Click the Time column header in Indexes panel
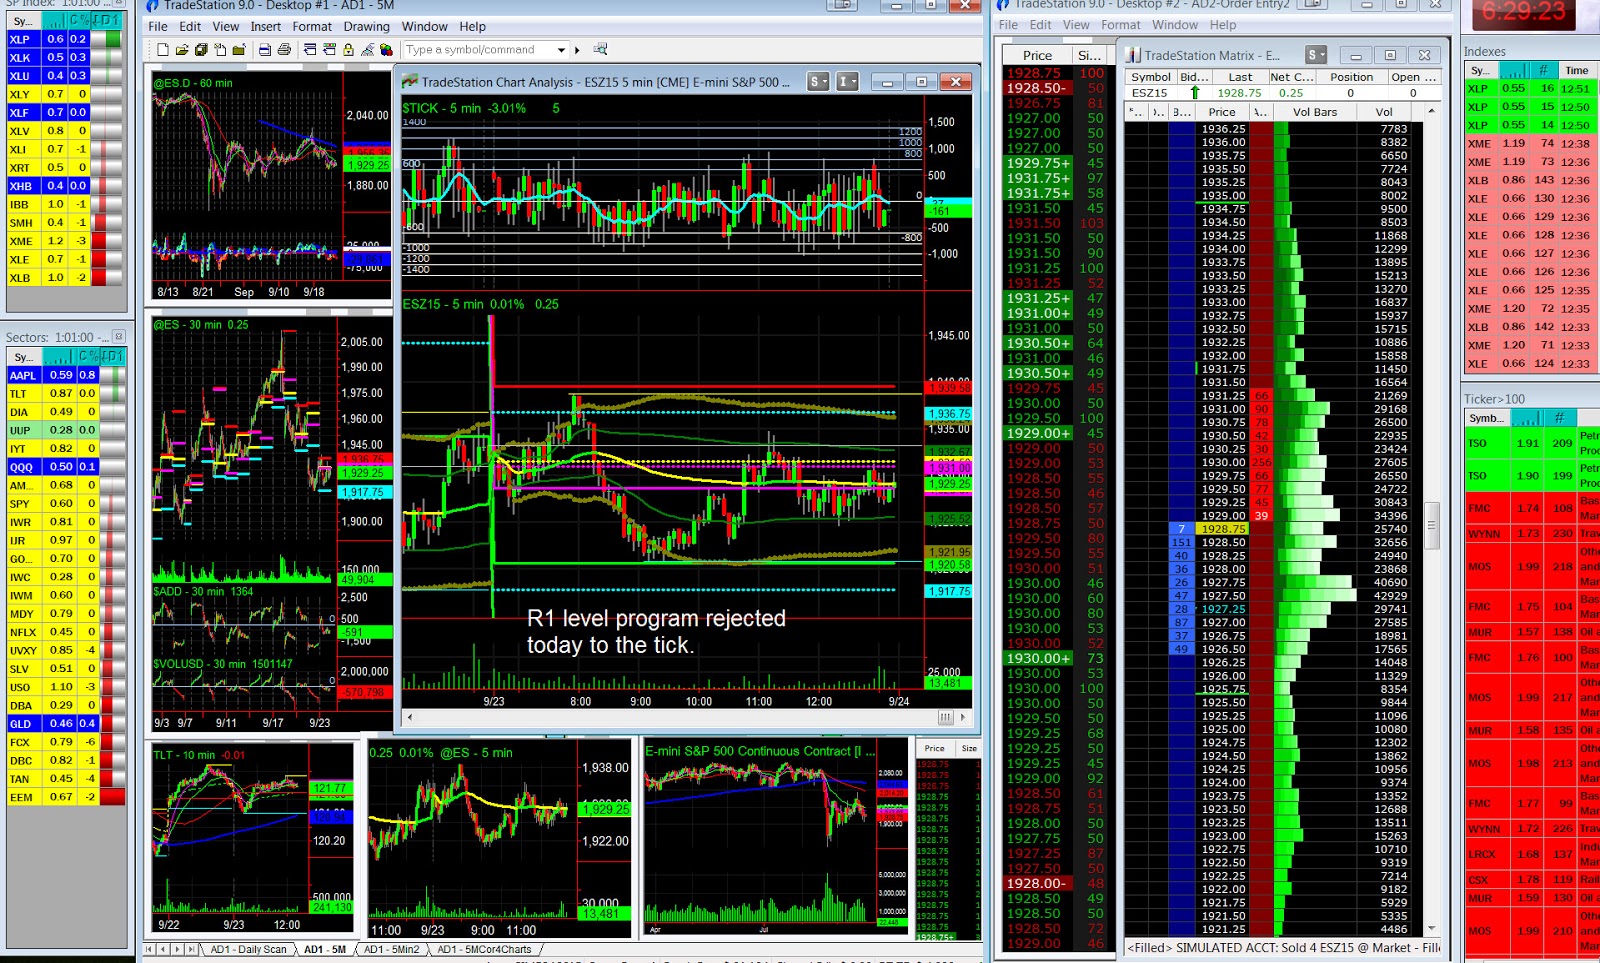This screenshot has height=963, width=1600. tap(1576, 70)
